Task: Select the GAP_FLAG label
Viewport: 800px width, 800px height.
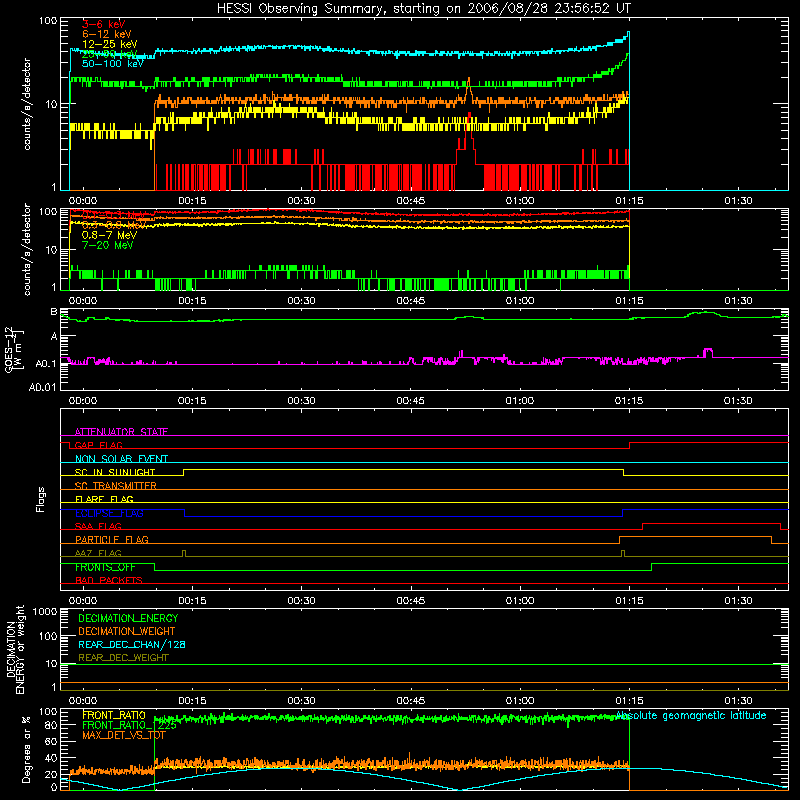Action: (x=98, y=445)
